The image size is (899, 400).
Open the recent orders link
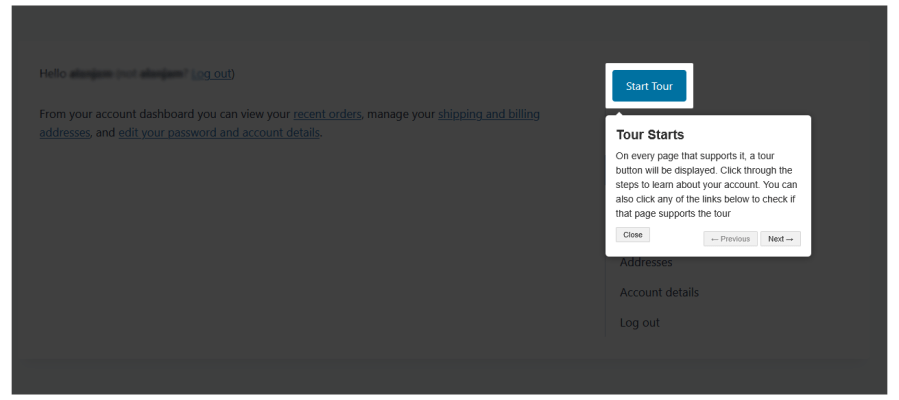tap(327, 114)
